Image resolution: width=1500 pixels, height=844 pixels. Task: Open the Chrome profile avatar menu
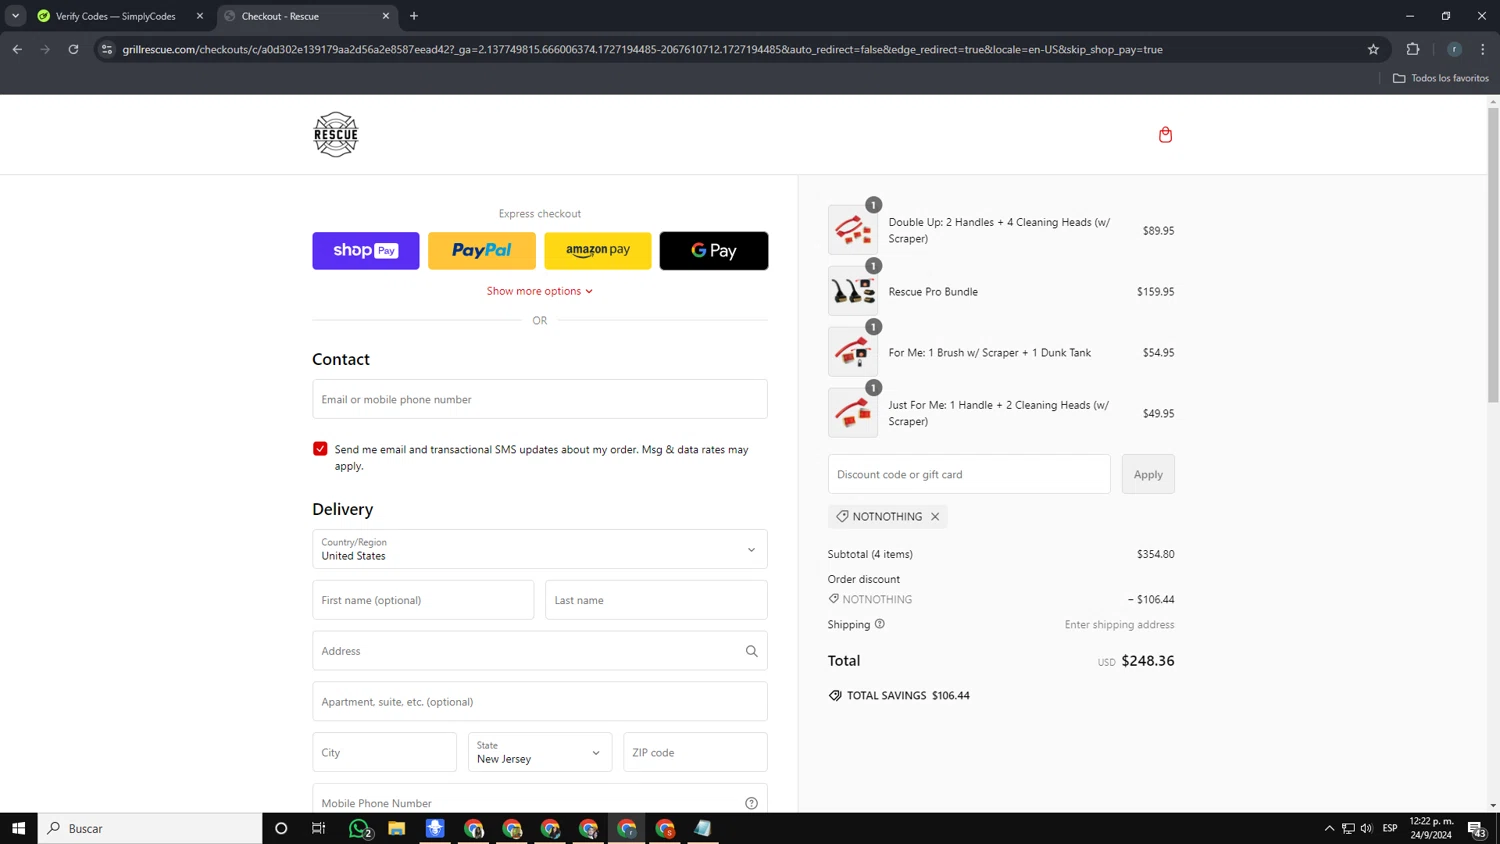click(1454, 49)
